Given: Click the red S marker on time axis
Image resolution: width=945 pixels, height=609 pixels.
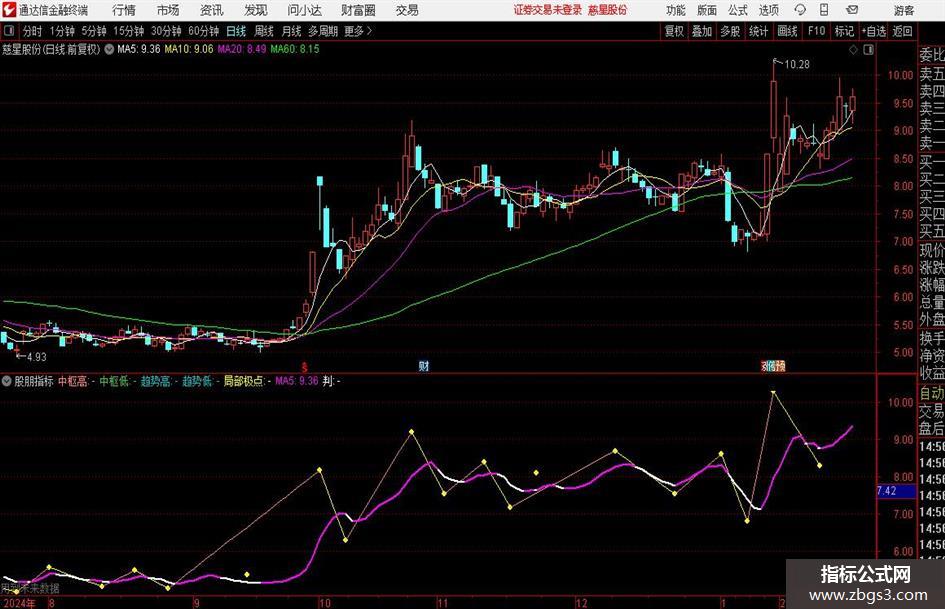Looking at the screenshot, I should [x=305, y=366].
